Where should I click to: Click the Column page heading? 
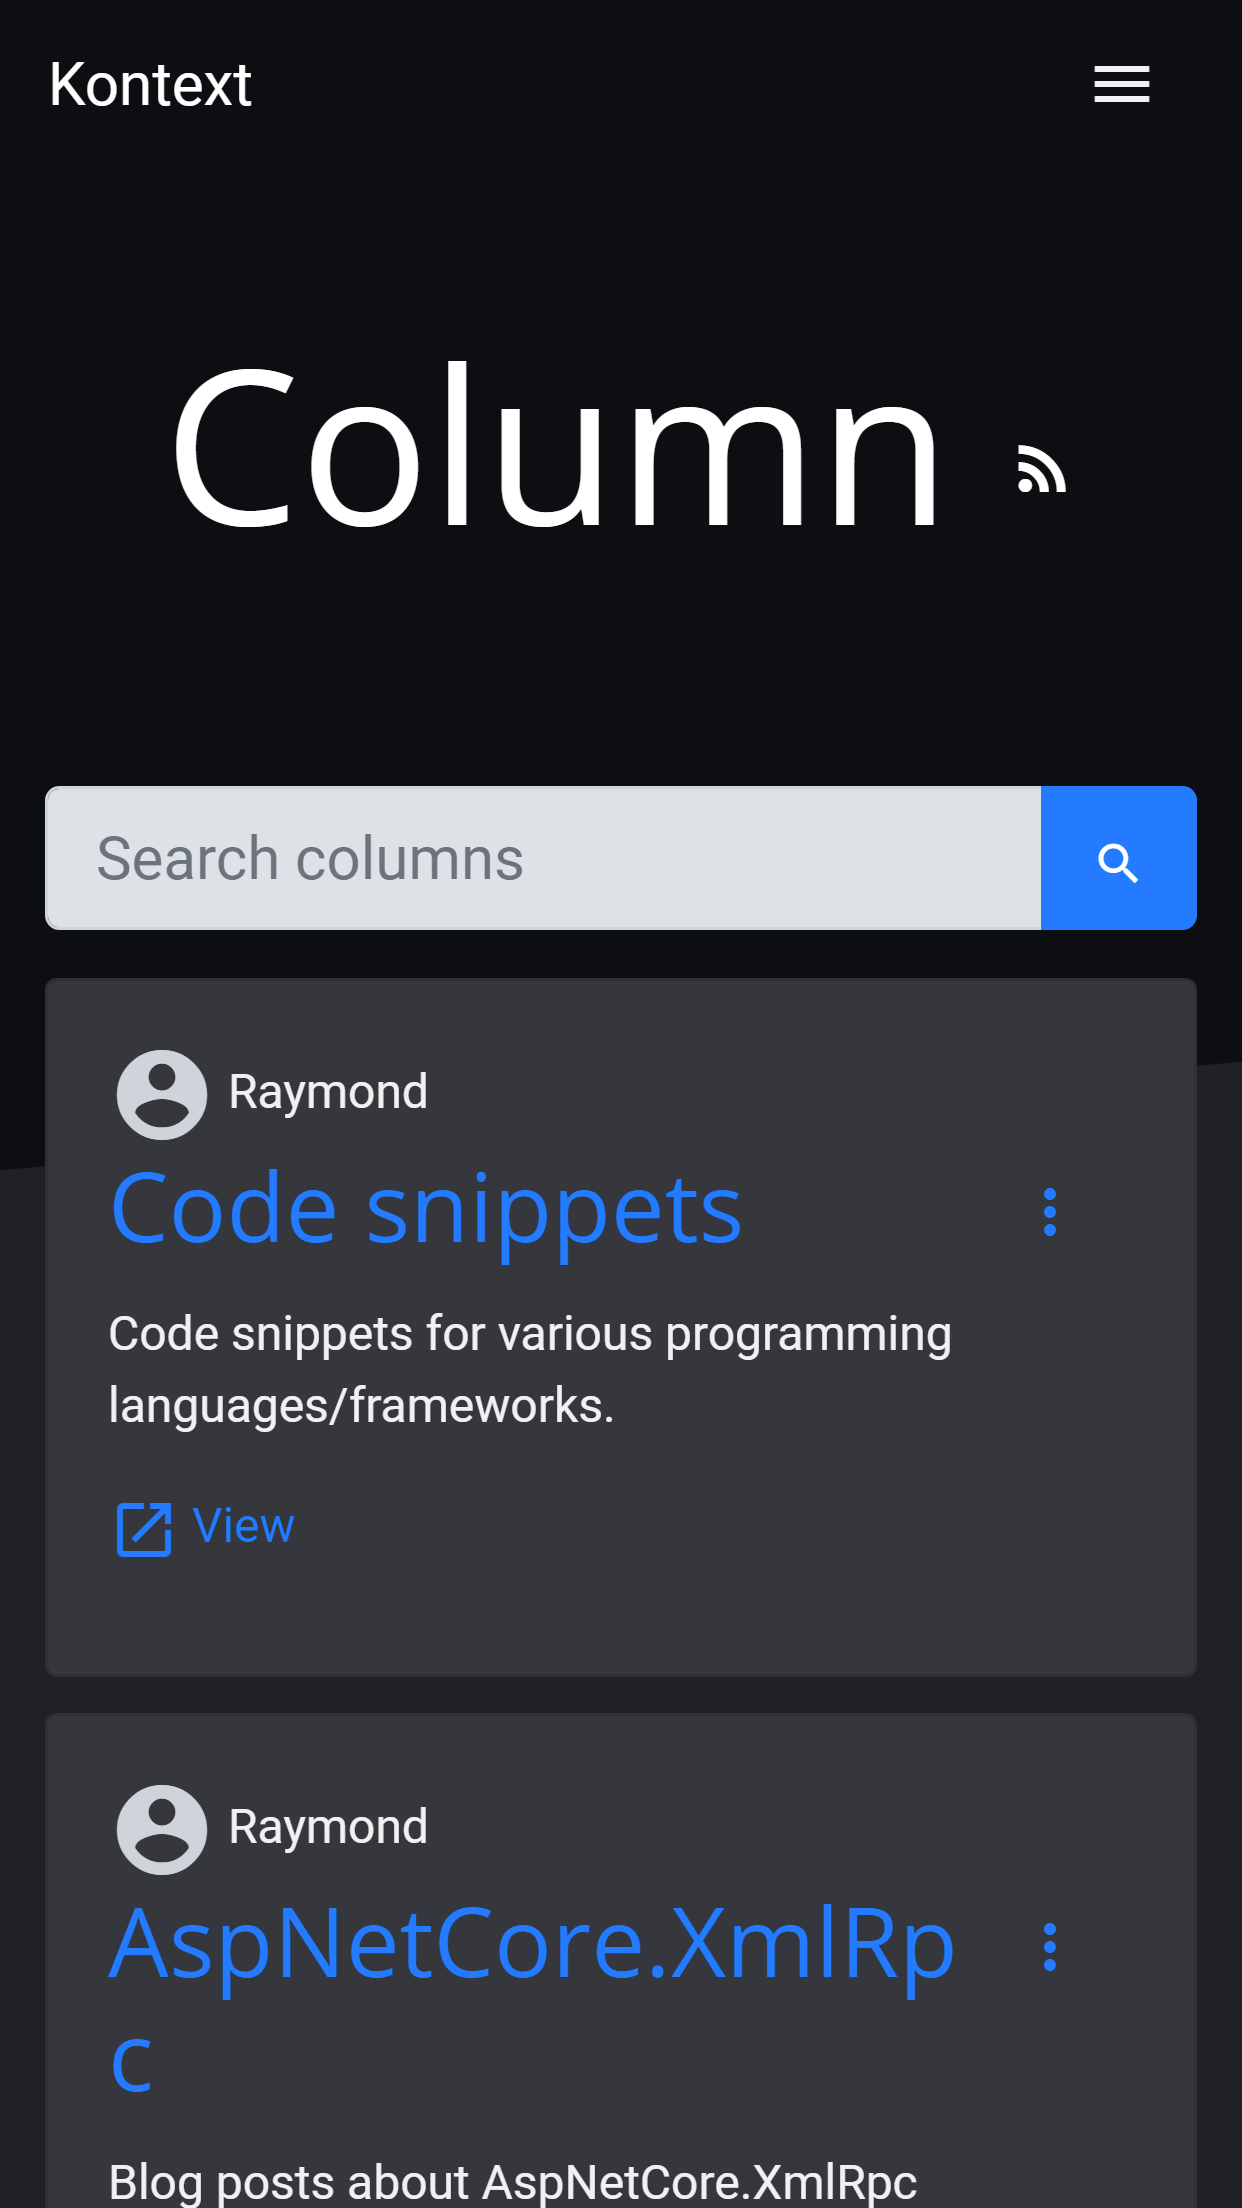pyautogui.click(x=556, y=446)
